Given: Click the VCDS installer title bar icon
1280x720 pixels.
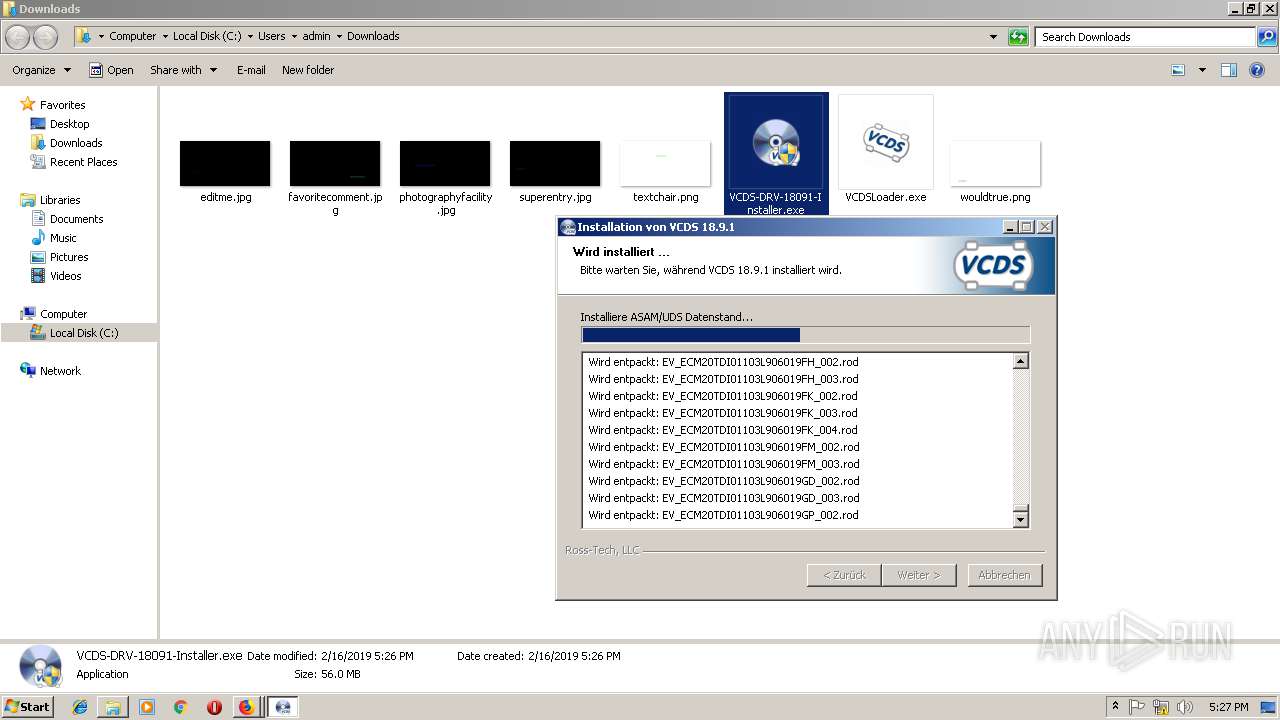Looking at the screenshot, I should [x=568, y=227].
